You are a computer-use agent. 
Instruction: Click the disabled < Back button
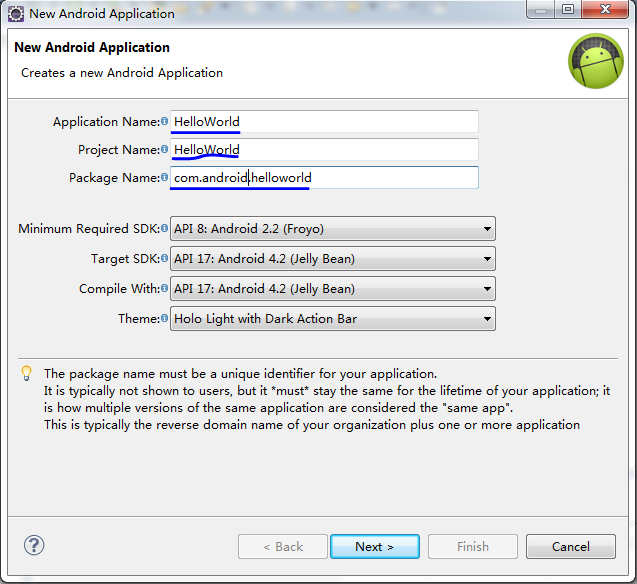coord(283,547)
